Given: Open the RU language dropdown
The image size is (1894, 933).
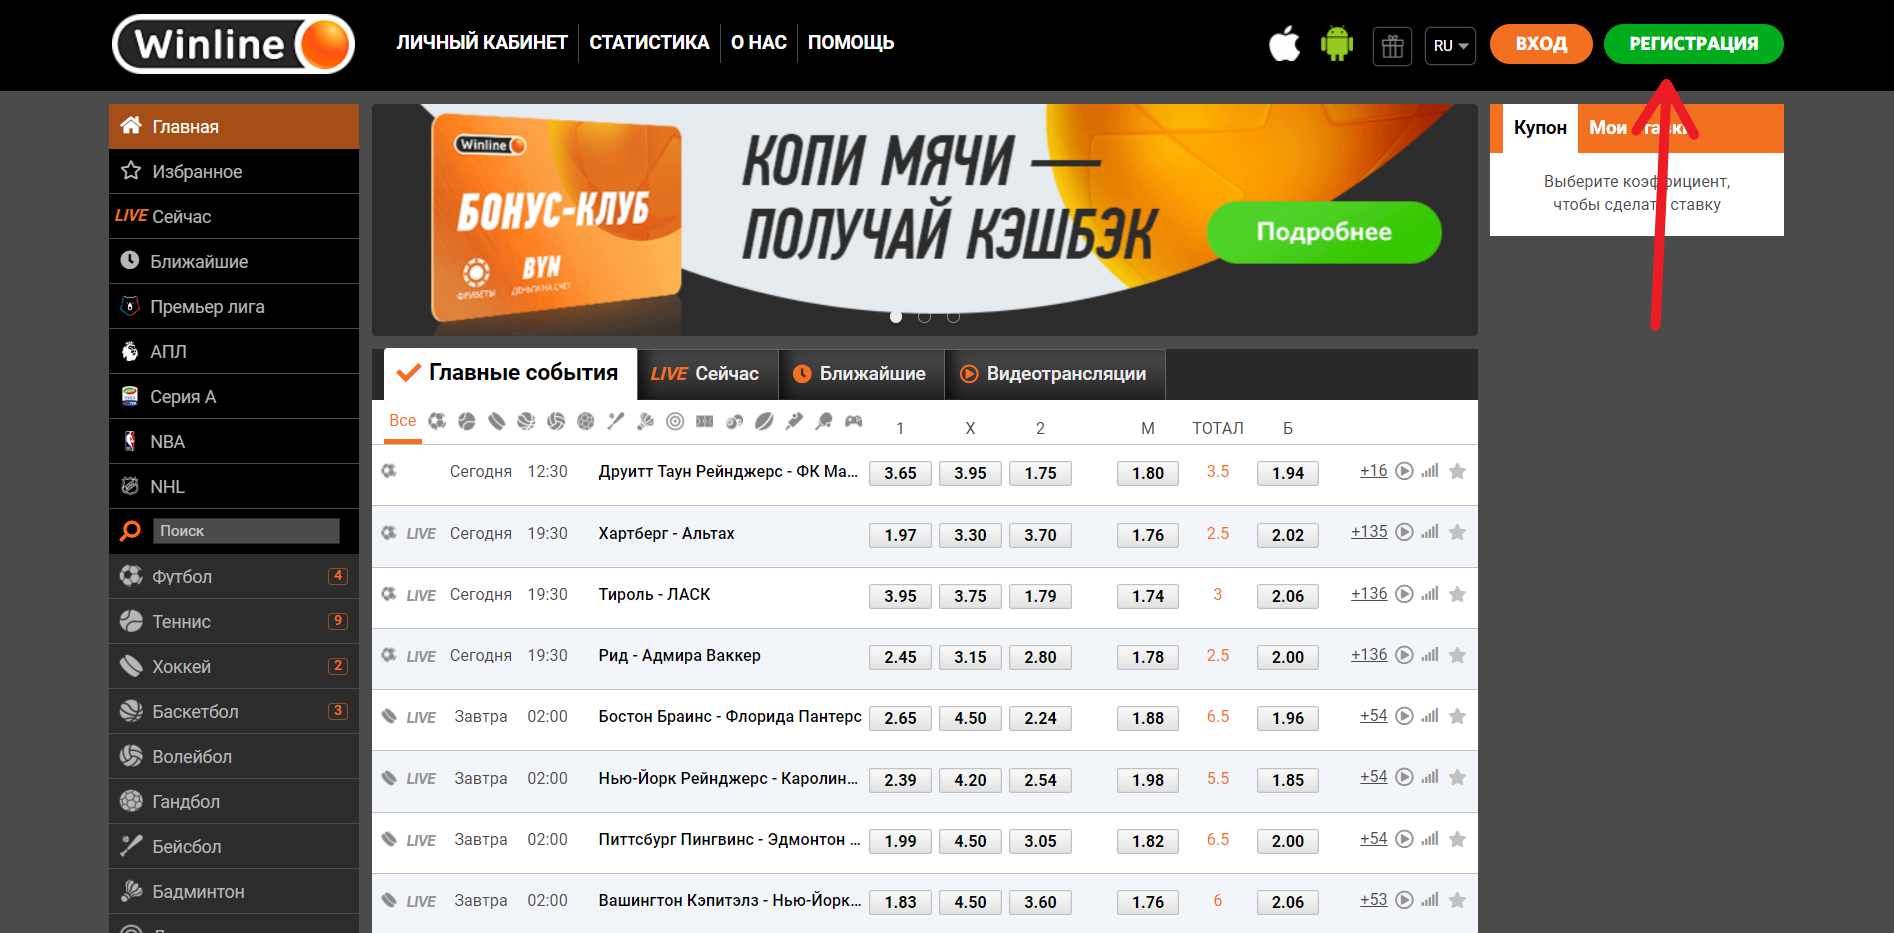Looking at the screenshot, I should pyautogui.click(x=1450, y=46).
